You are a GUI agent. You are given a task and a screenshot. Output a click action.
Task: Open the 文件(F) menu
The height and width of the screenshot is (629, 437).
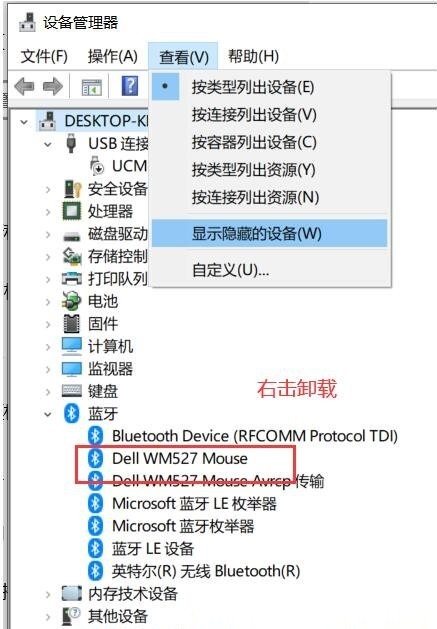(x=44, y=57)
